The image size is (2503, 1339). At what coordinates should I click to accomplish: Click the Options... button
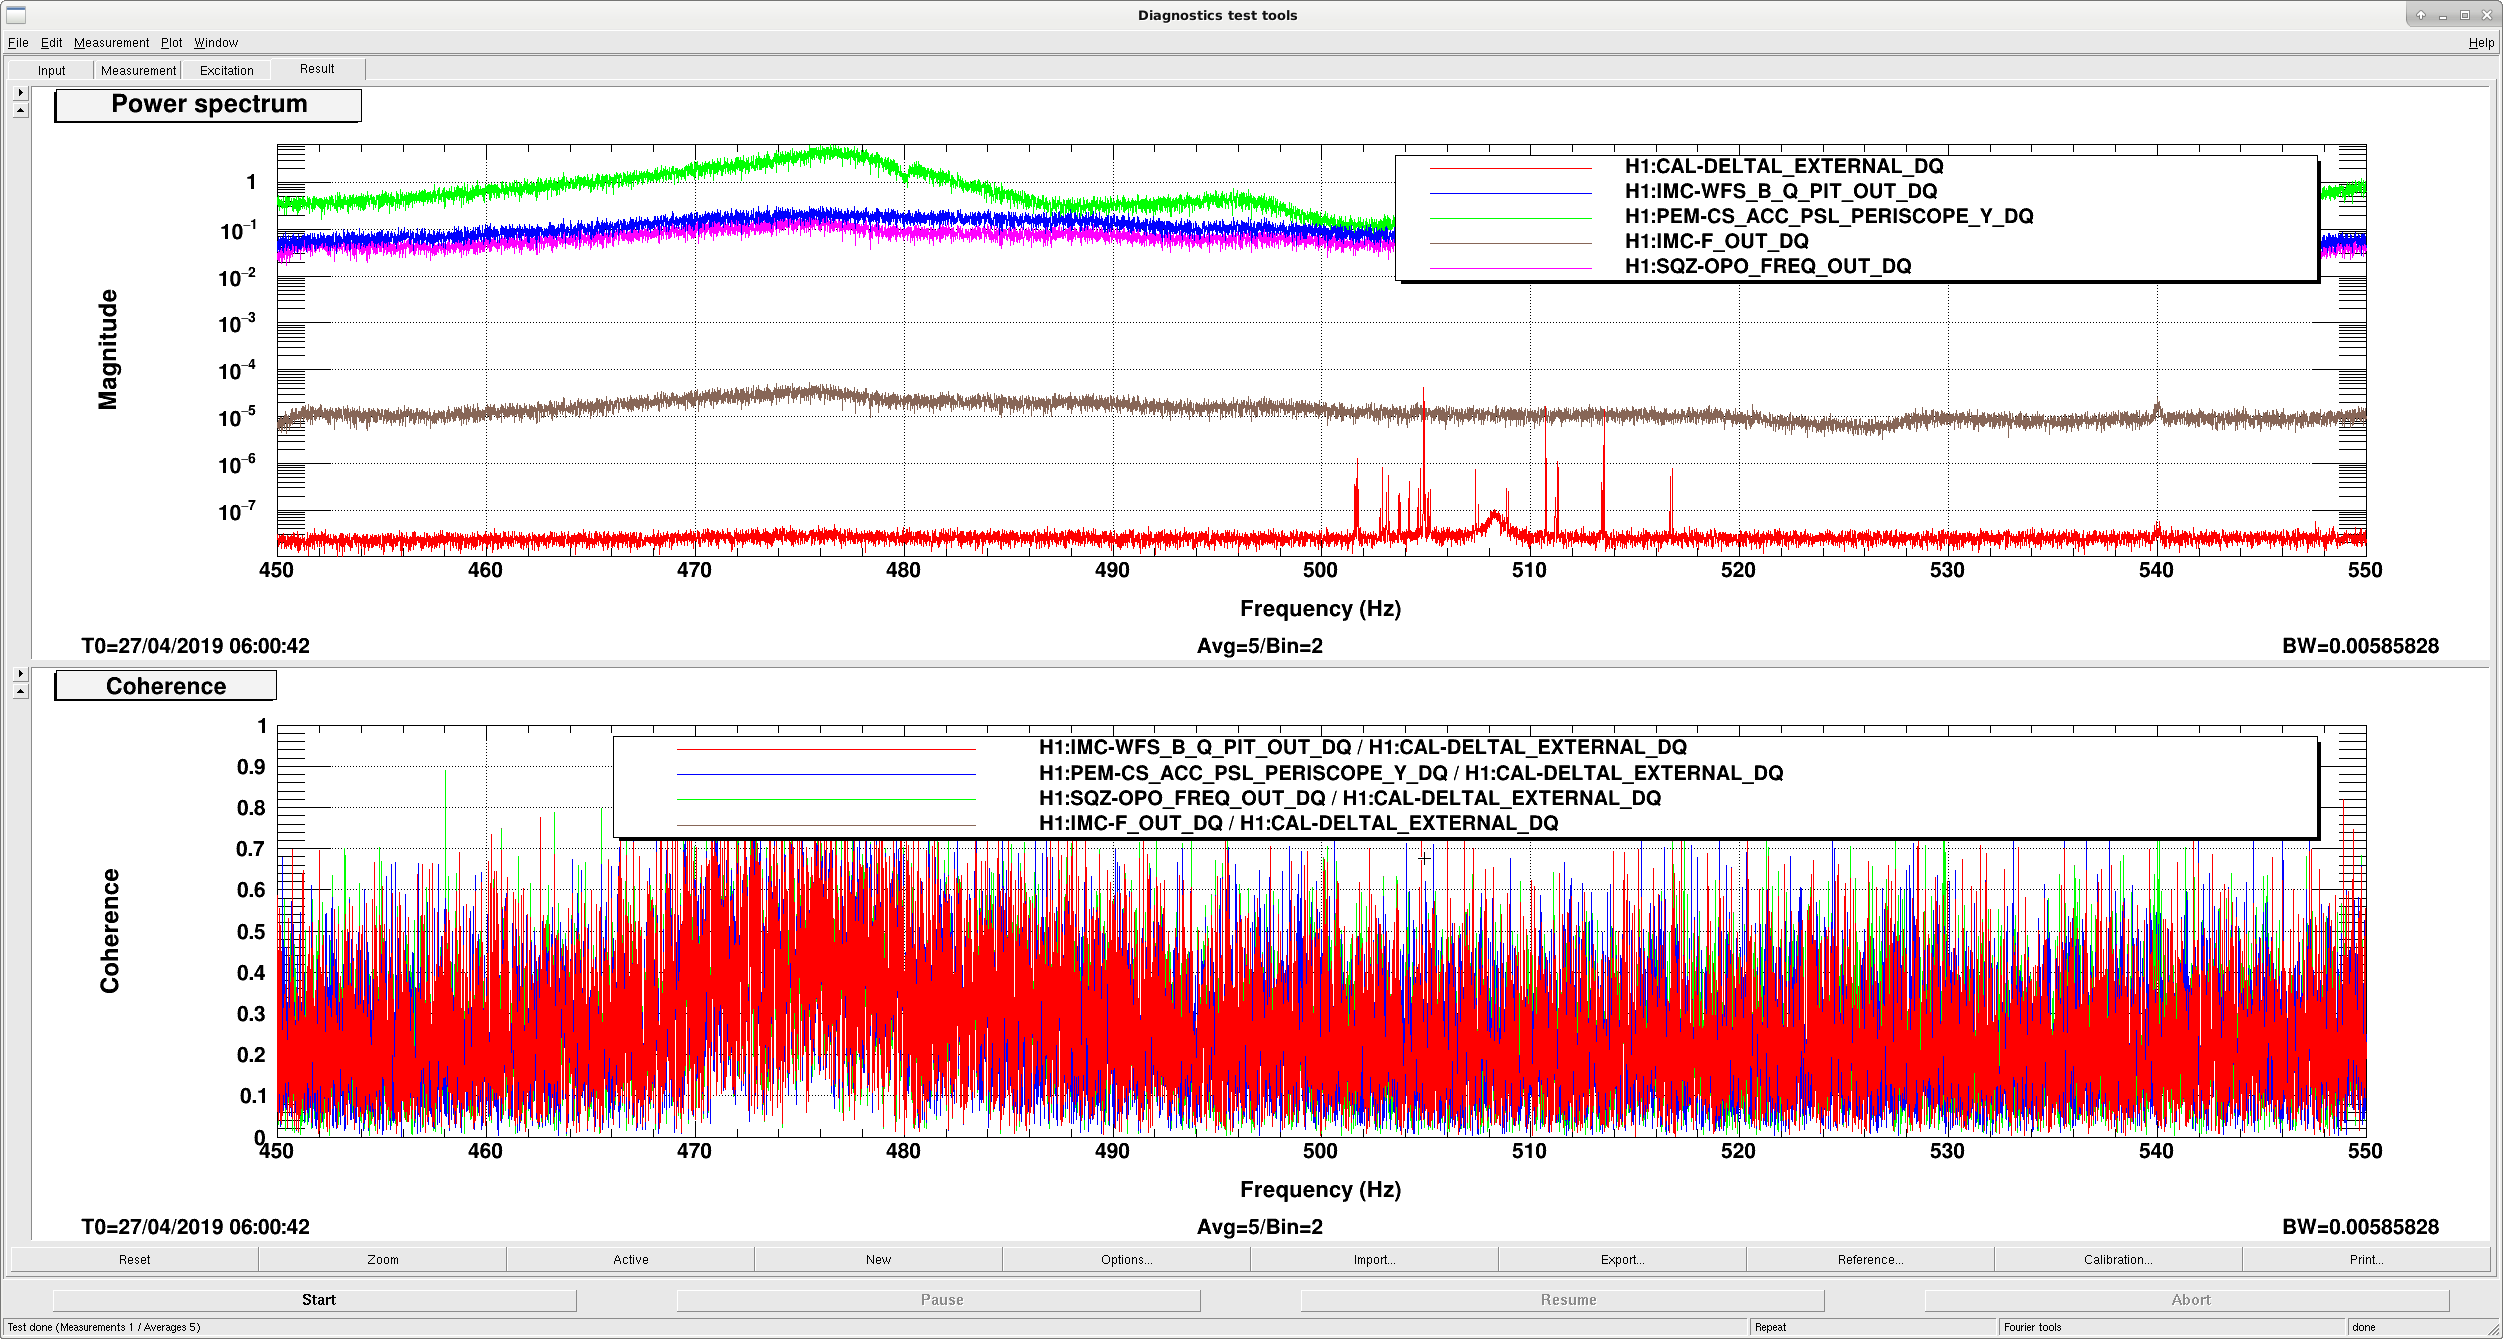1126,1260
